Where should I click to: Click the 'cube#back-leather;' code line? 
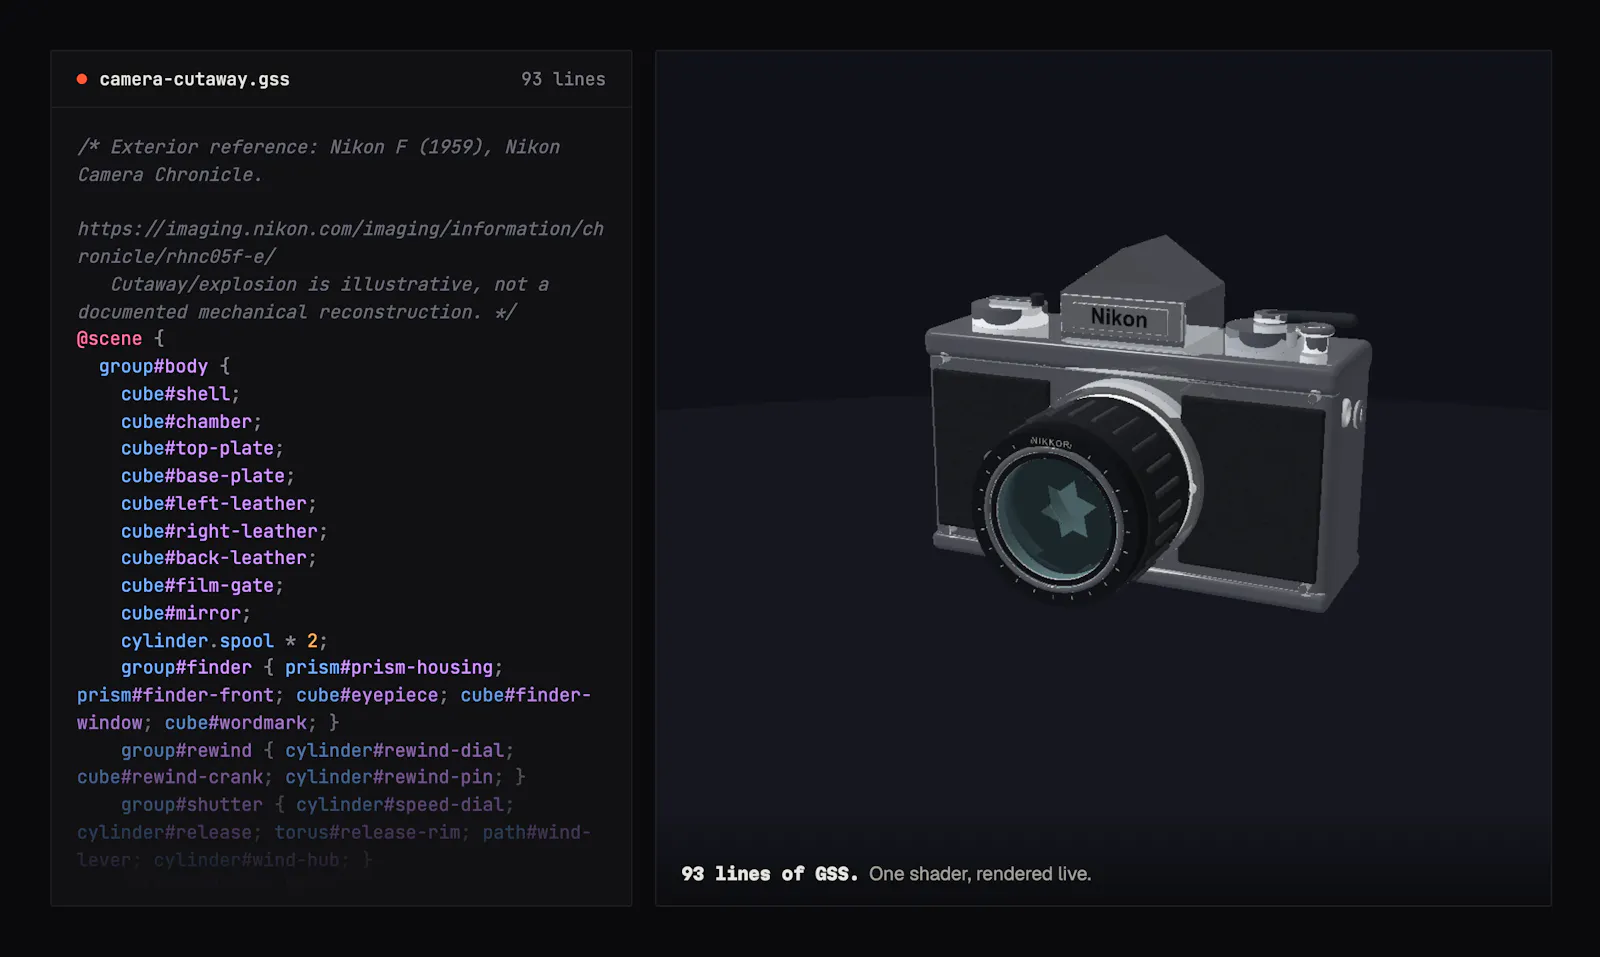[x=219, y=558]
